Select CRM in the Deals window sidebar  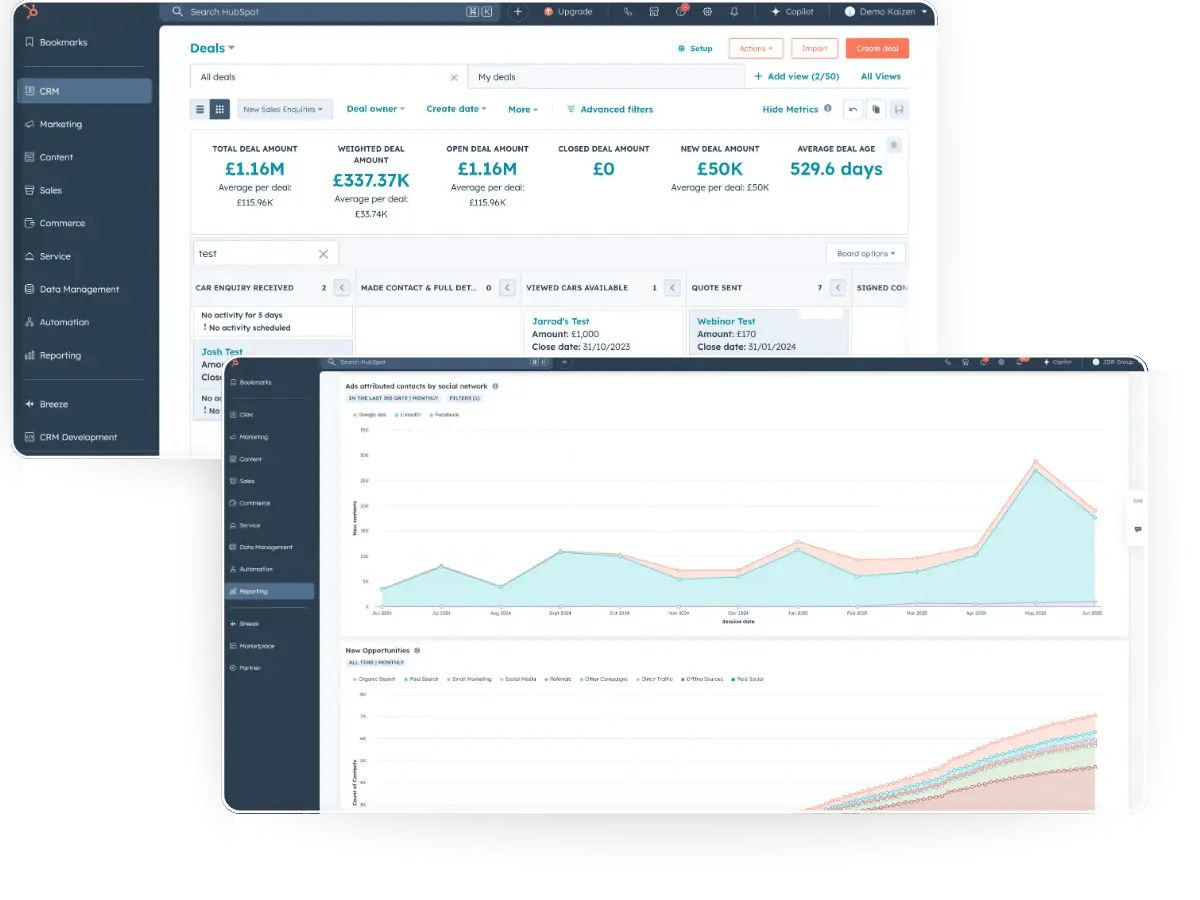click(x=84, y=91)
